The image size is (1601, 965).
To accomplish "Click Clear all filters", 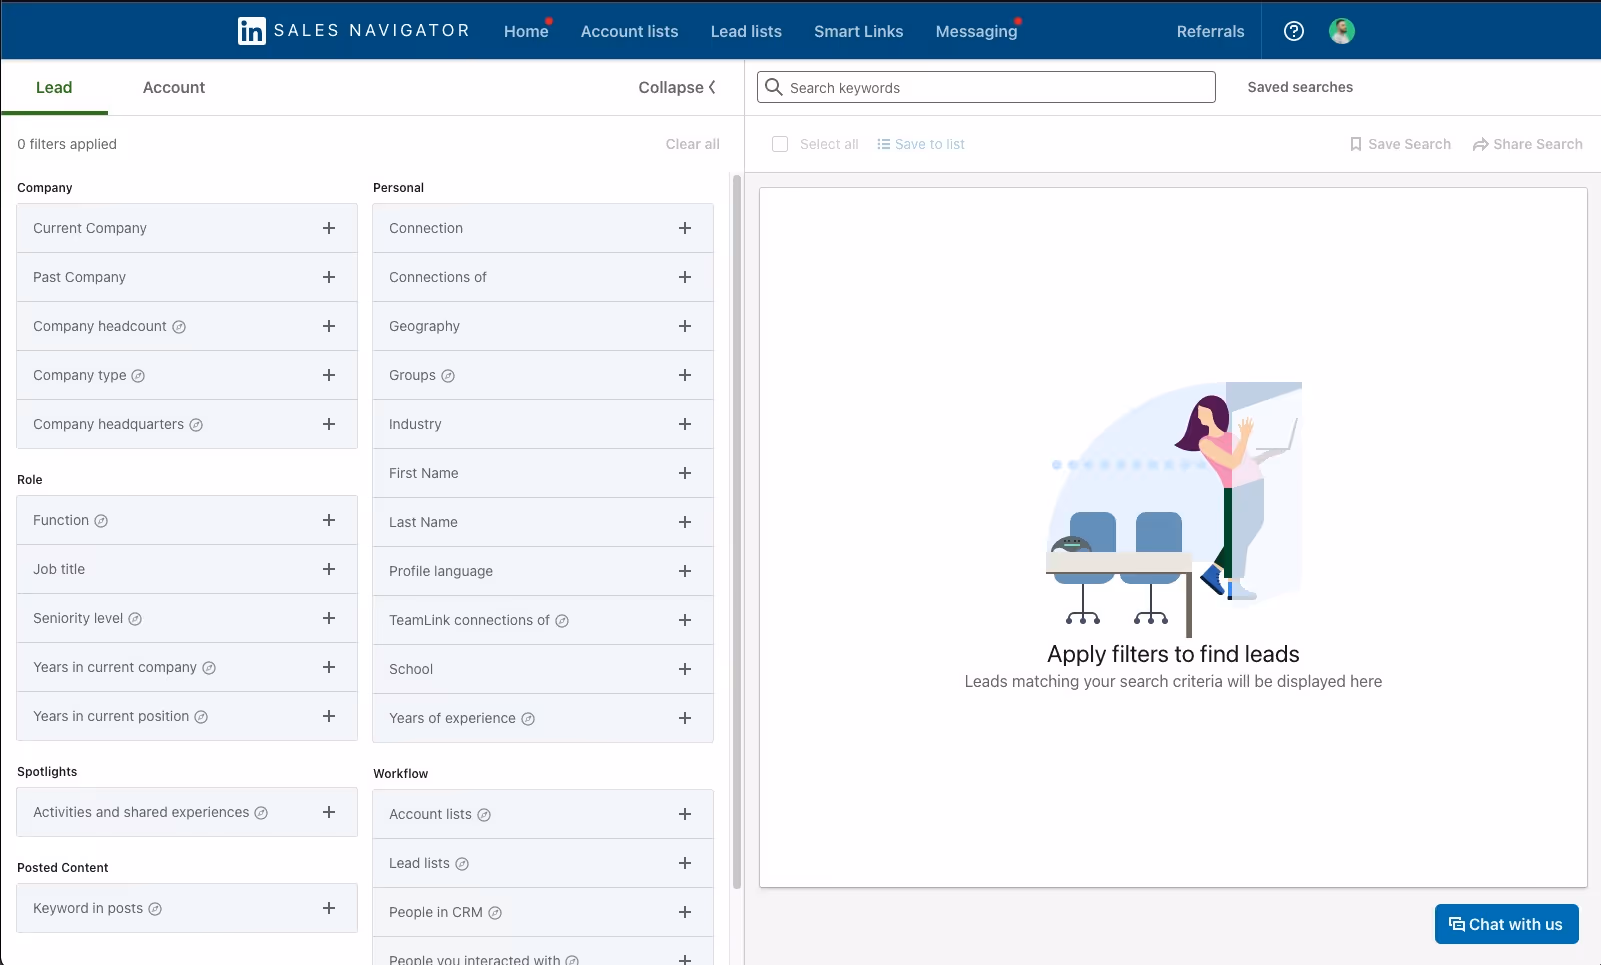I will click(693, 144).
